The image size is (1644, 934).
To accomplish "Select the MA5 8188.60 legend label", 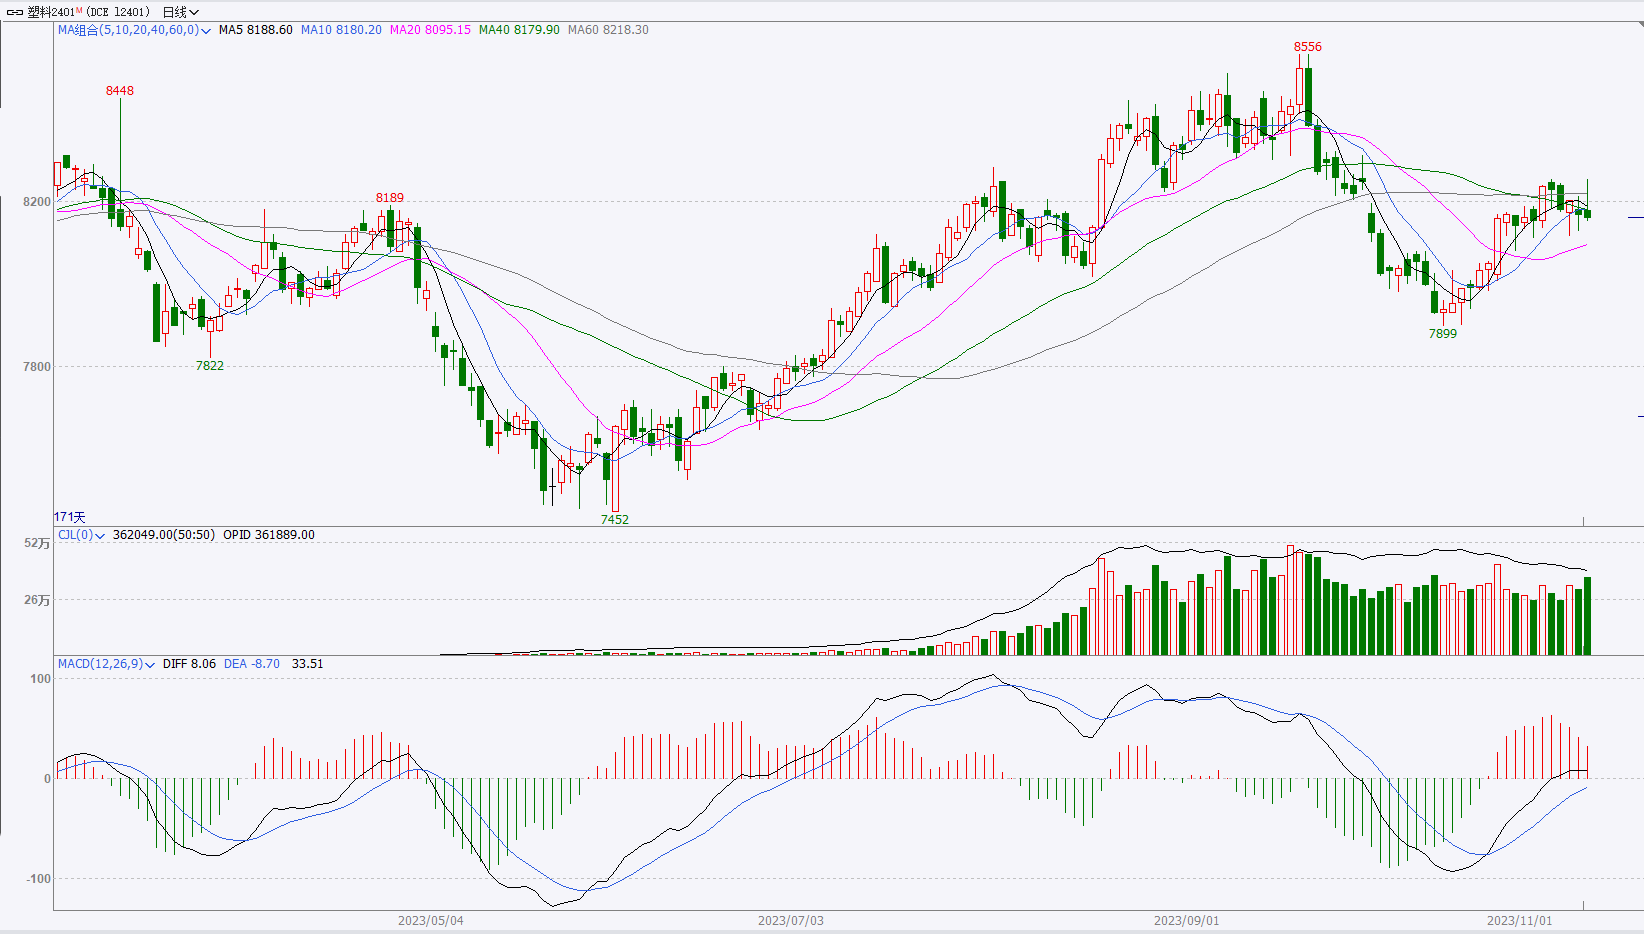I will tap(255, 30).
